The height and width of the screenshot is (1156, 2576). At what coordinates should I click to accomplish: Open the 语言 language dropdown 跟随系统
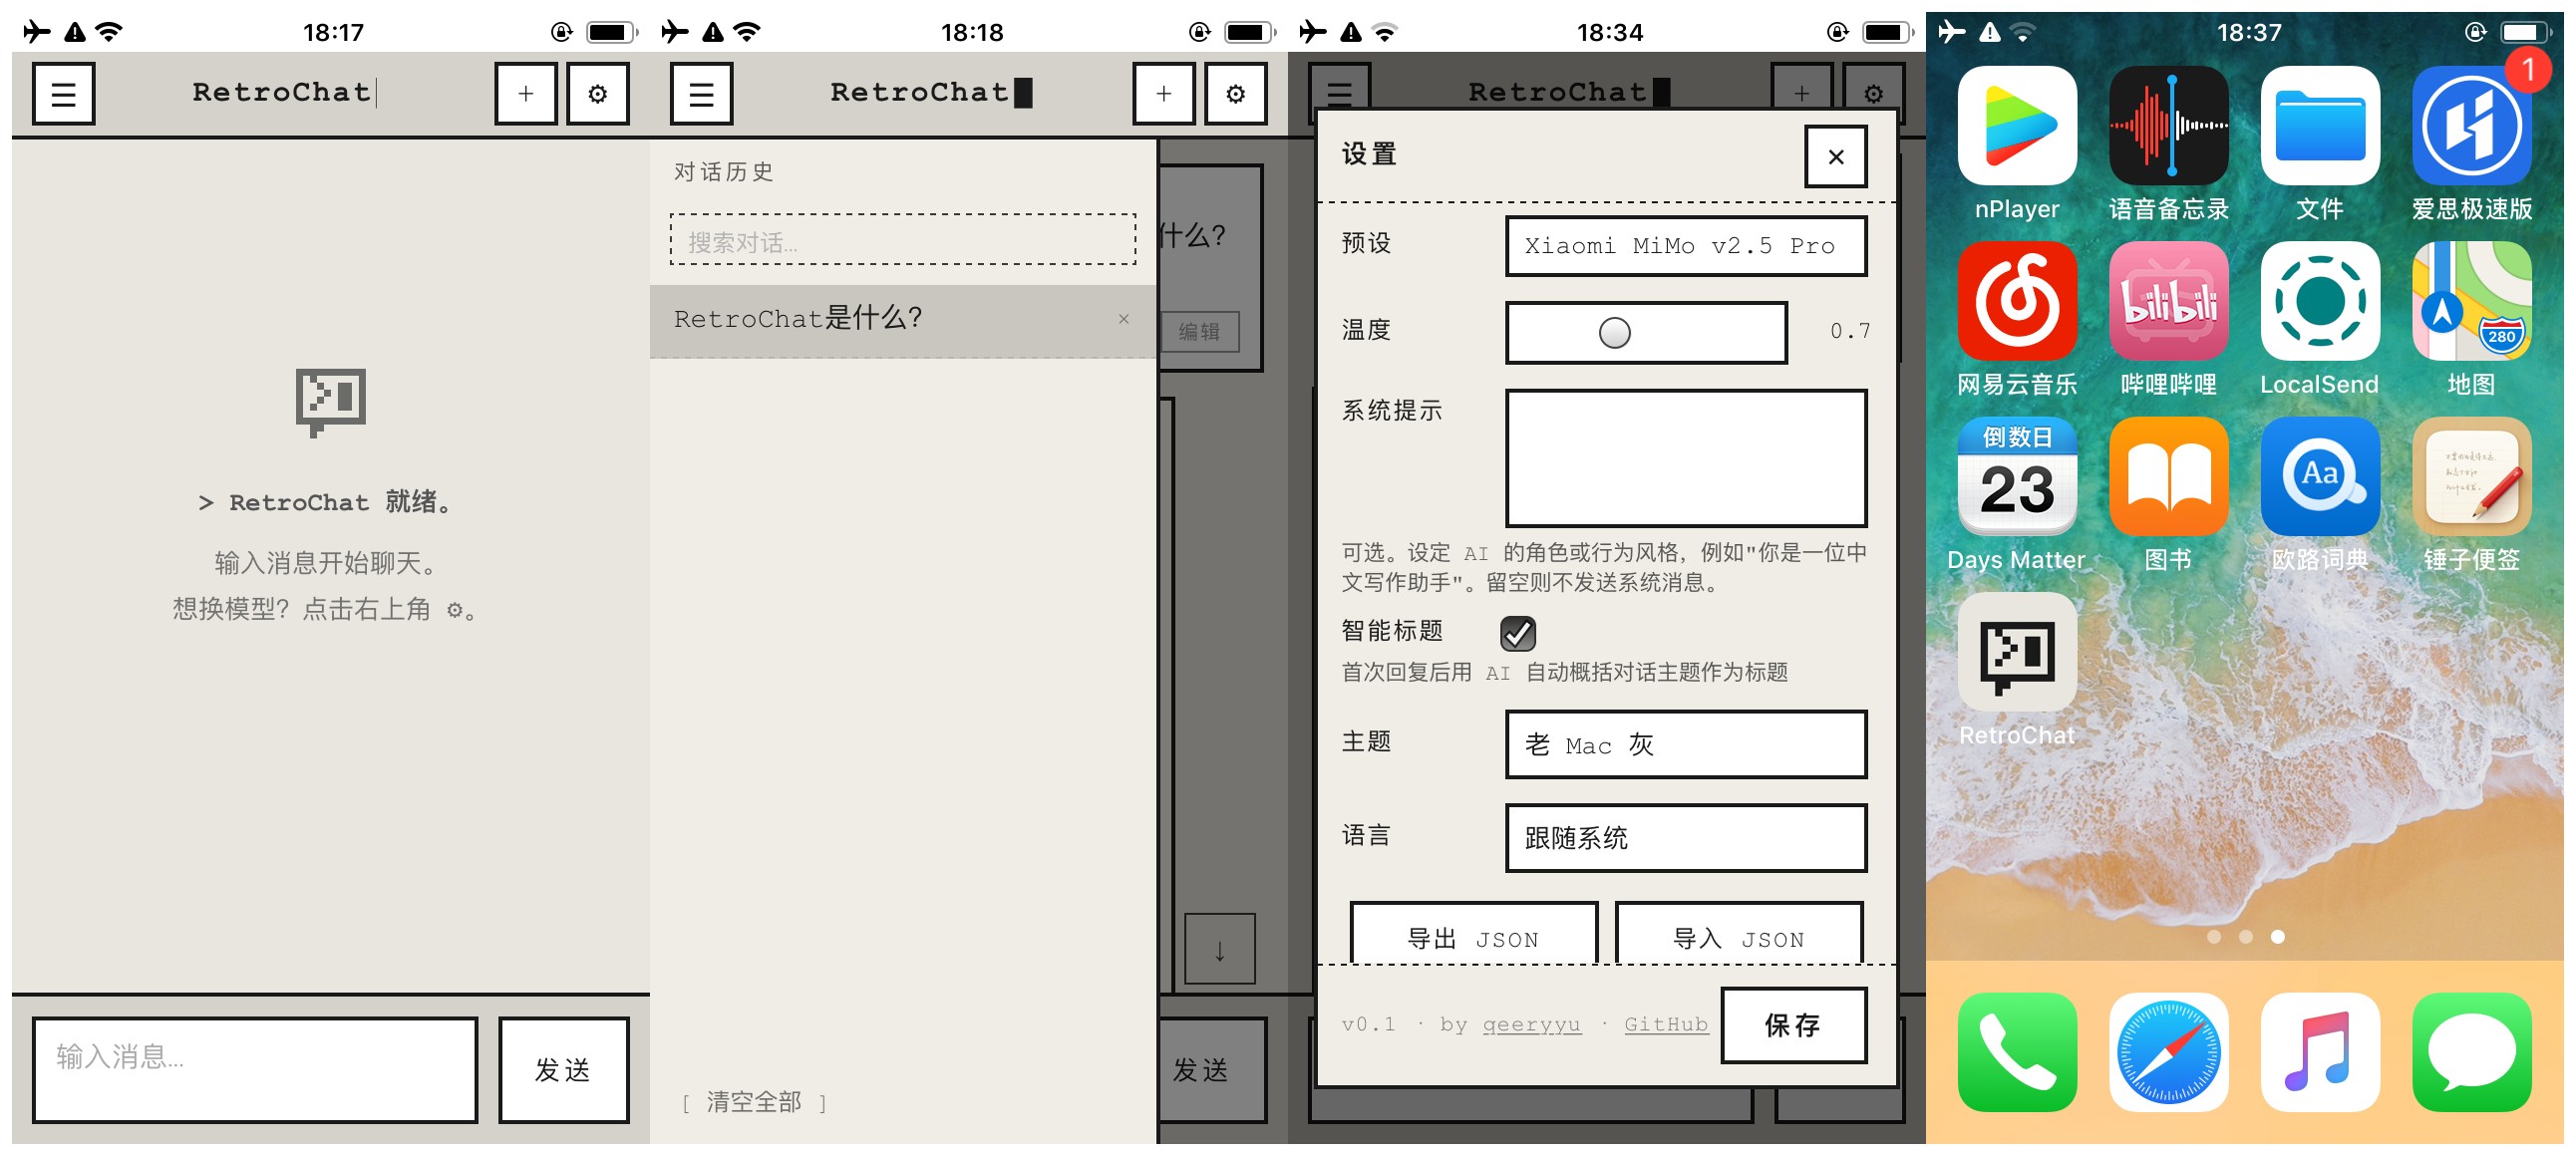[x=1686, y=838]
